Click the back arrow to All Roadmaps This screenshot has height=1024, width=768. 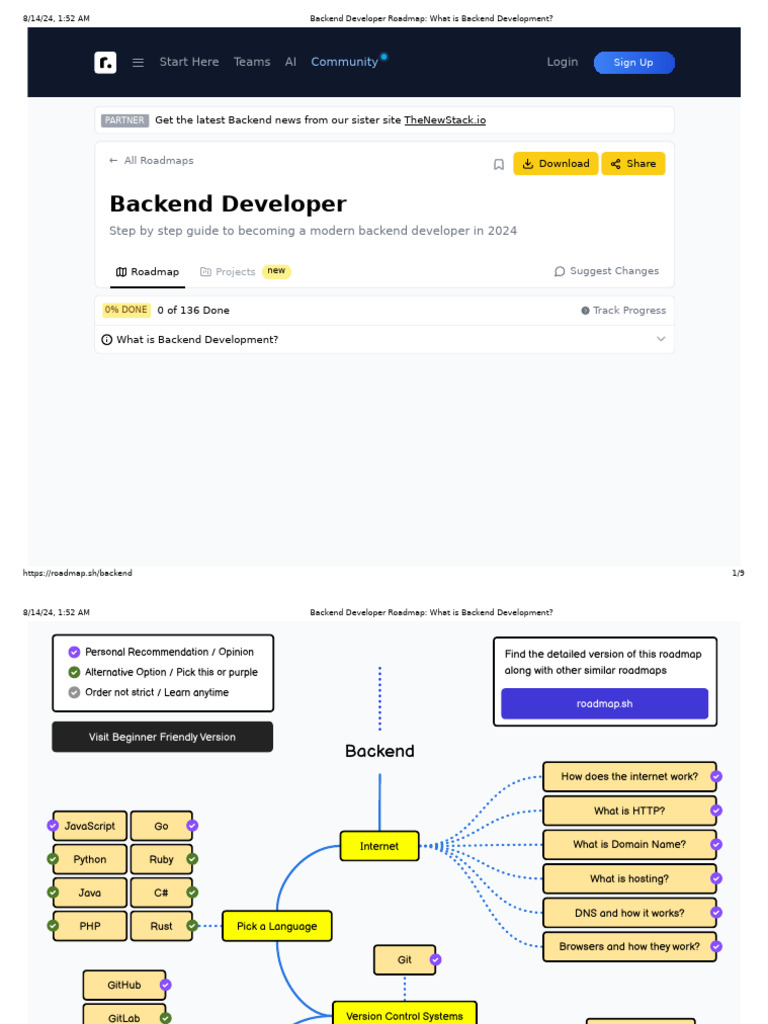point(114,161)
